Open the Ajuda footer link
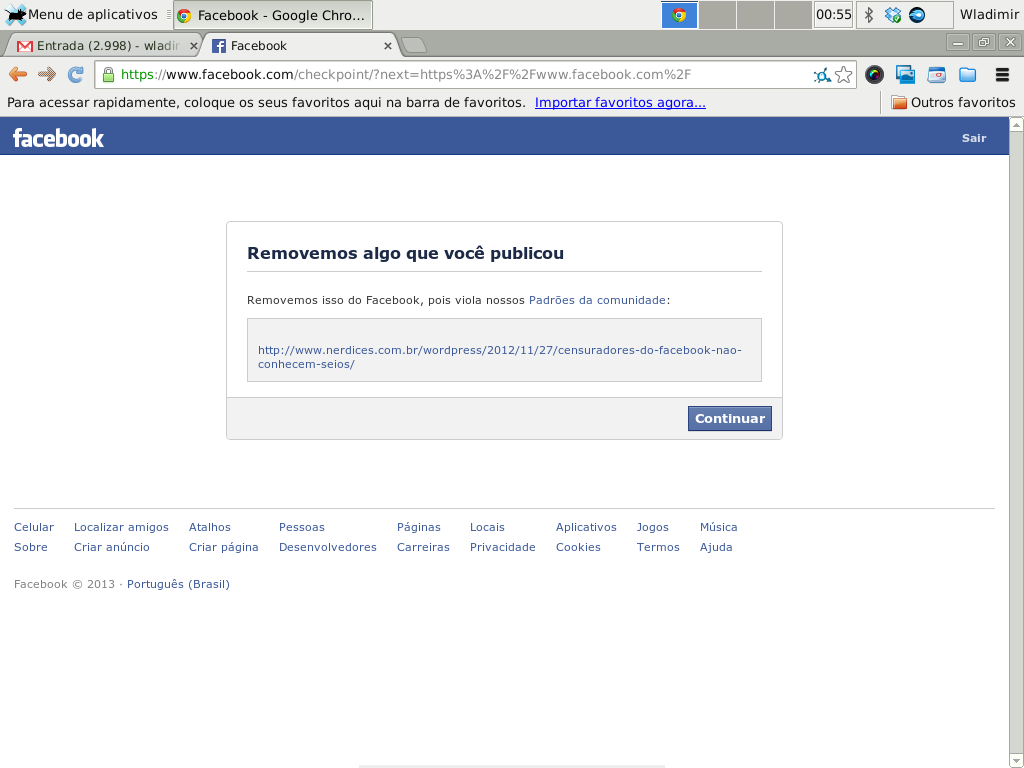1024x768 pixels. point(716,547)
